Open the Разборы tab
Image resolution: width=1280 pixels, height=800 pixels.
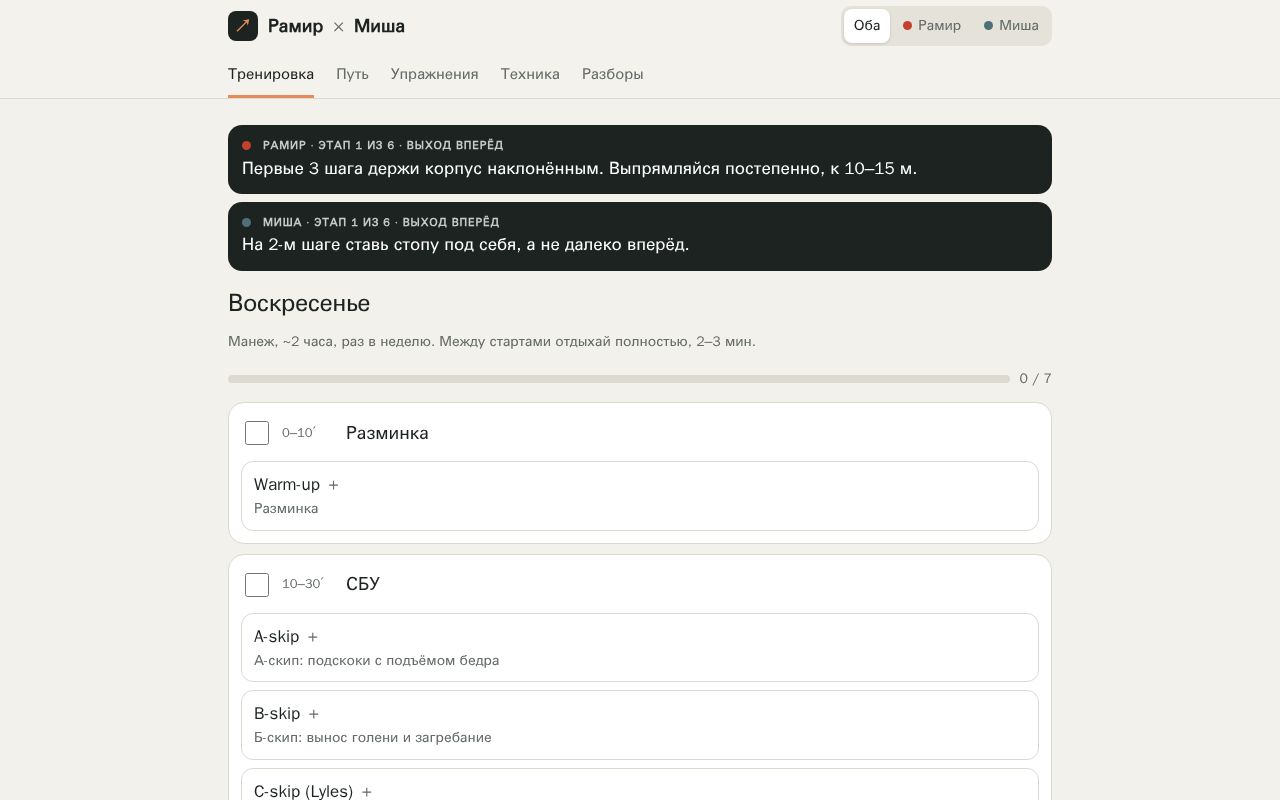pyautogui.click(x=613, y=74)
